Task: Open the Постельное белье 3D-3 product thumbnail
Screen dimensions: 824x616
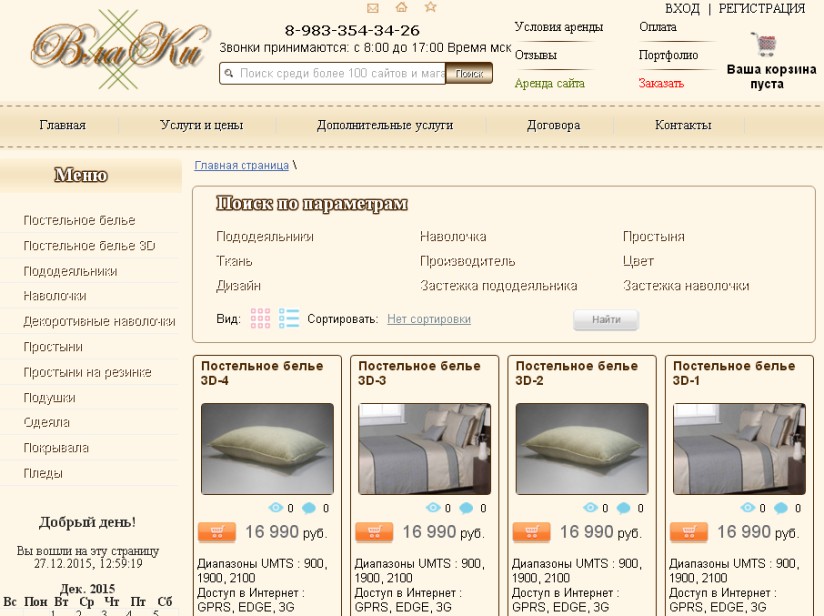Action: click(425, 449)
